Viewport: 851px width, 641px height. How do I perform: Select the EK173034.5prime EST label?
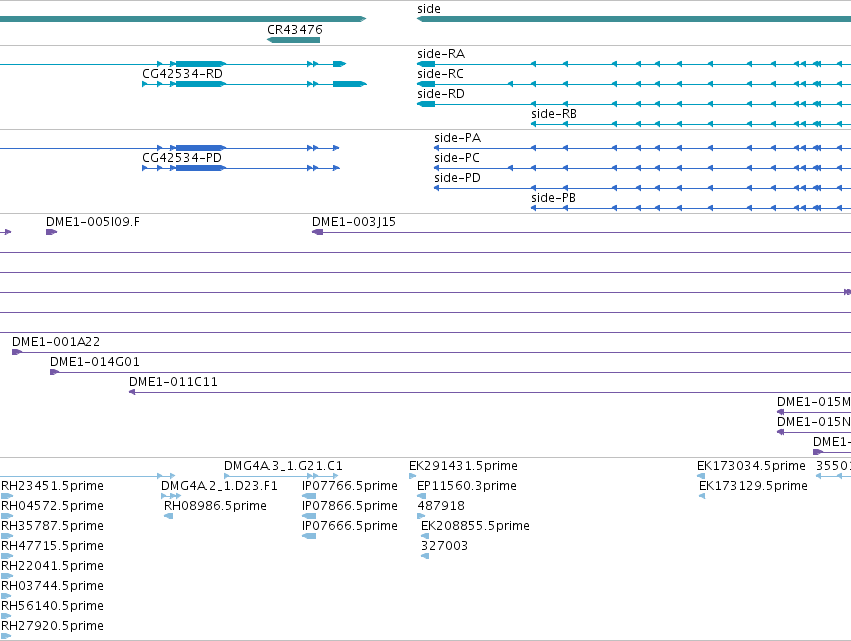(751, 466)
